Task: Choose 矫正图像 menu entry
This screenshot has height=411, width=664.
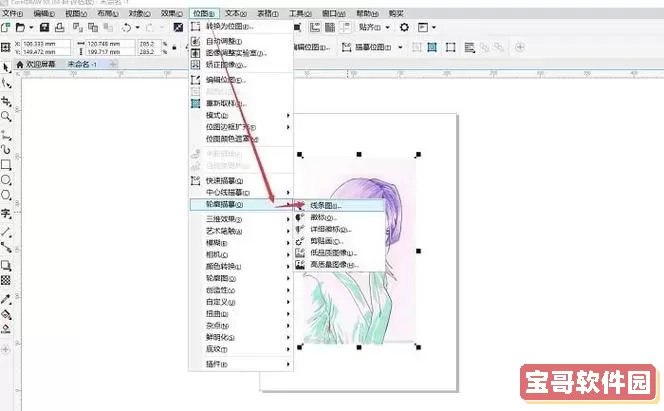Action: (x=241, y=65)
